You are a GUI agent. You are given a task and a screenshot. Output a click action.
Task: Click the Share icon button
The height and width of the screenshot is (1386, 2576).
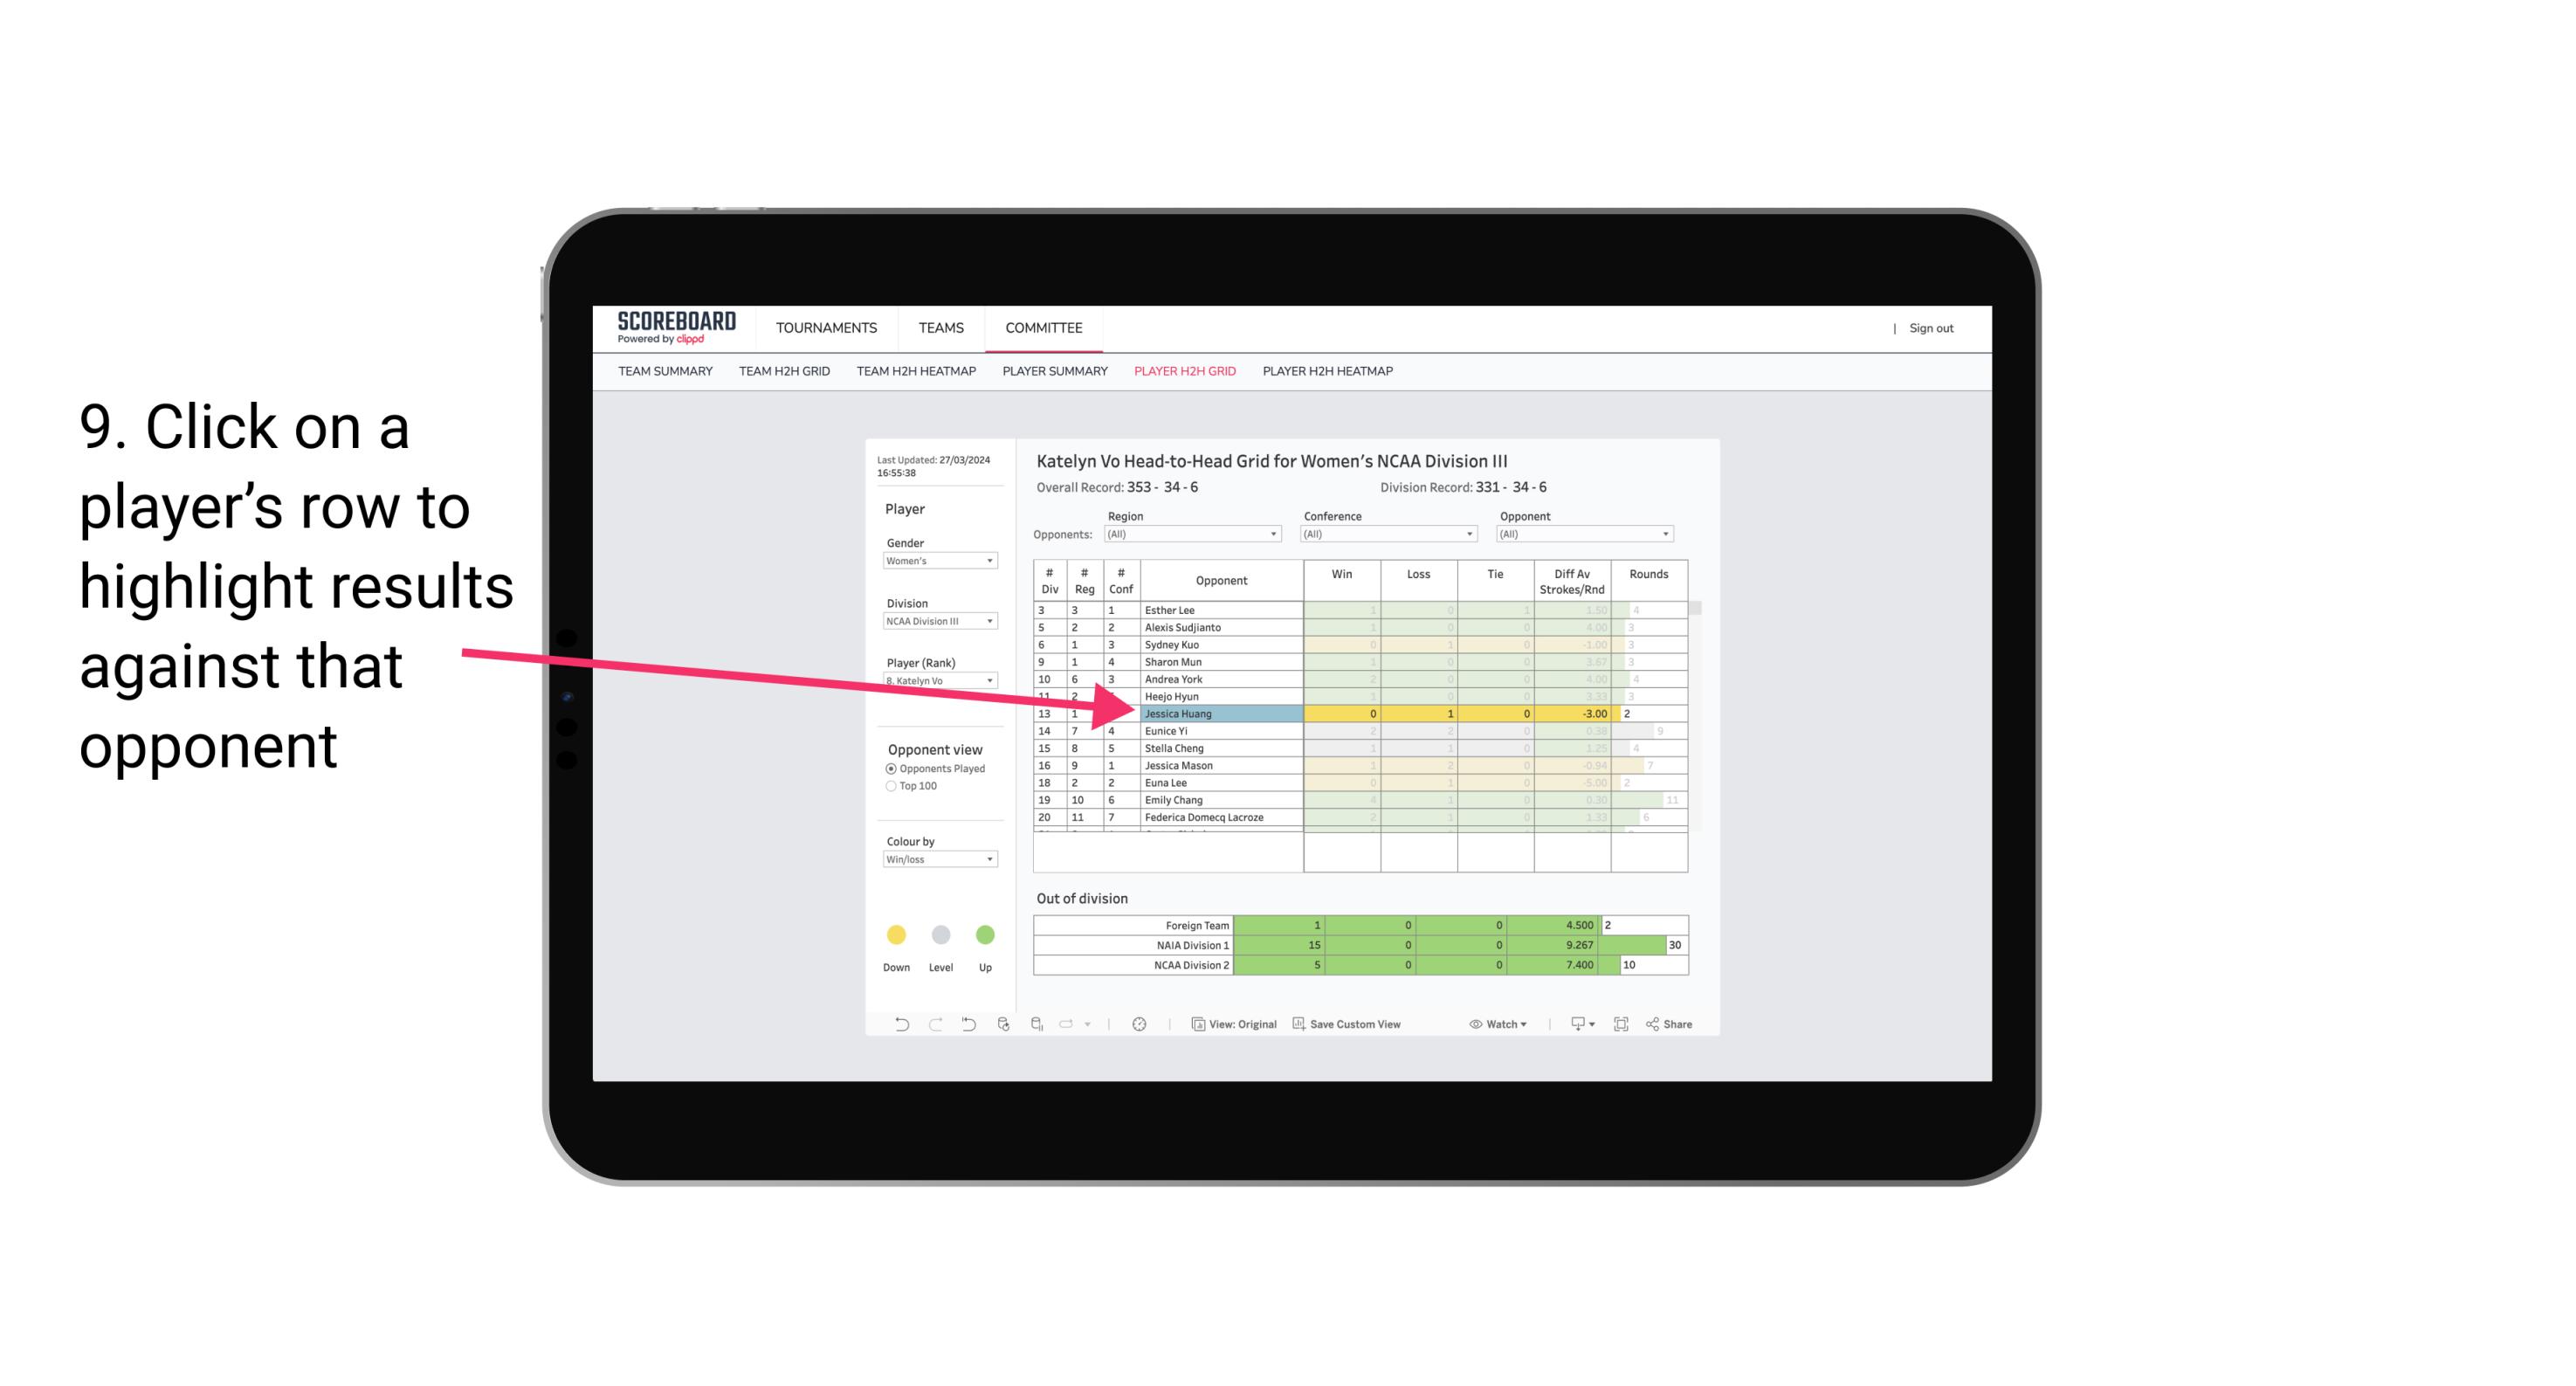click(1675, 1023)
